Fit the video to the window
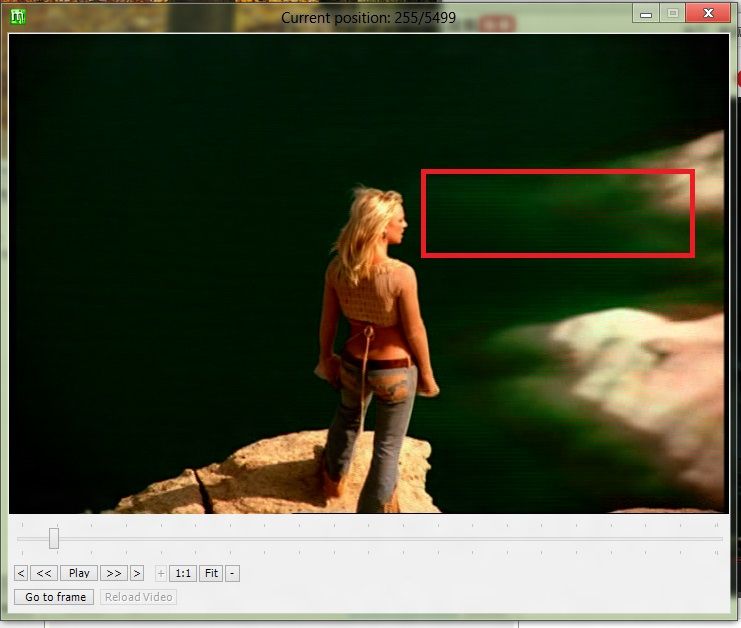Image resolution: width=741 pixels, height=628 pixels. point(211,573)
